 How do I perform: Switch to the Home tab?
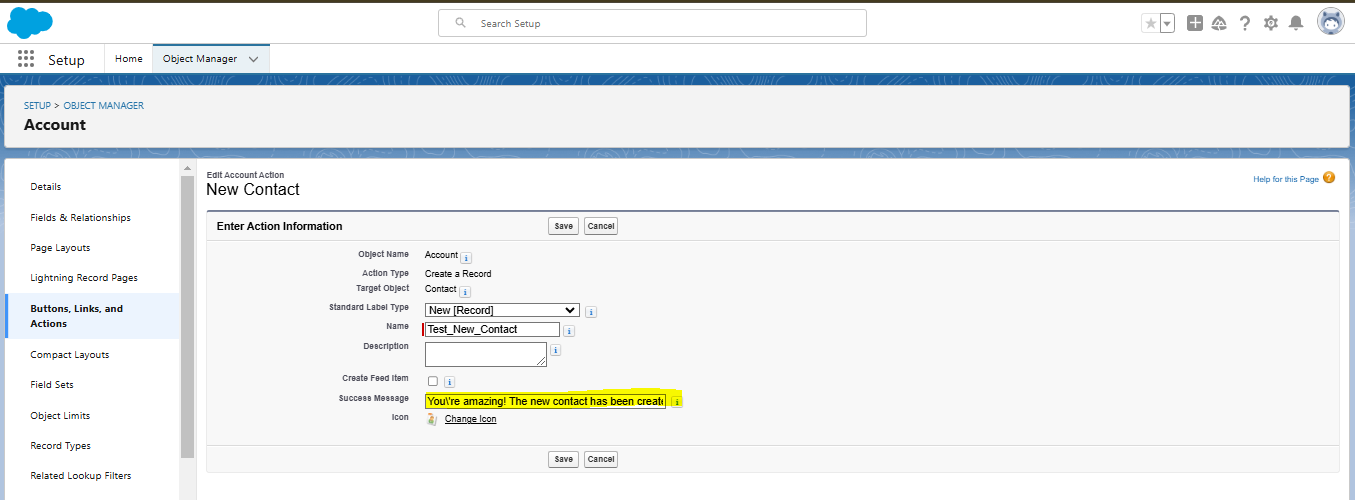[x=128, y=59]
